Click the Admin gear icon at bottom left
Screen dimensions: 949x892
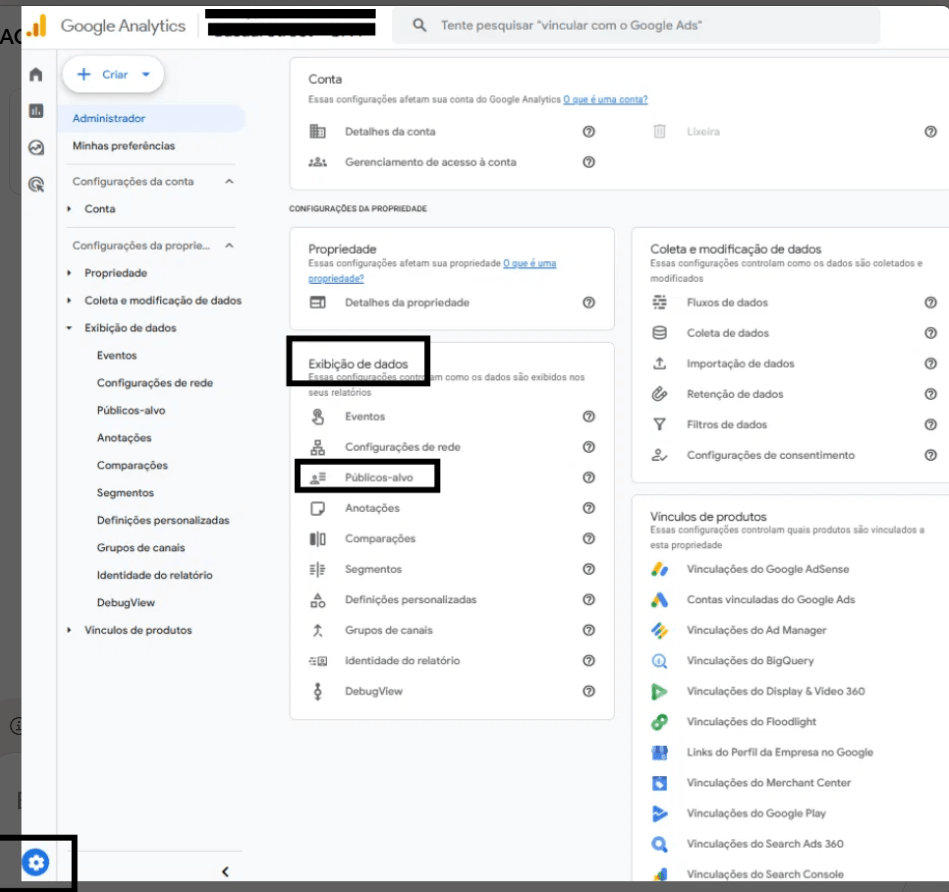tap(36, 862)
